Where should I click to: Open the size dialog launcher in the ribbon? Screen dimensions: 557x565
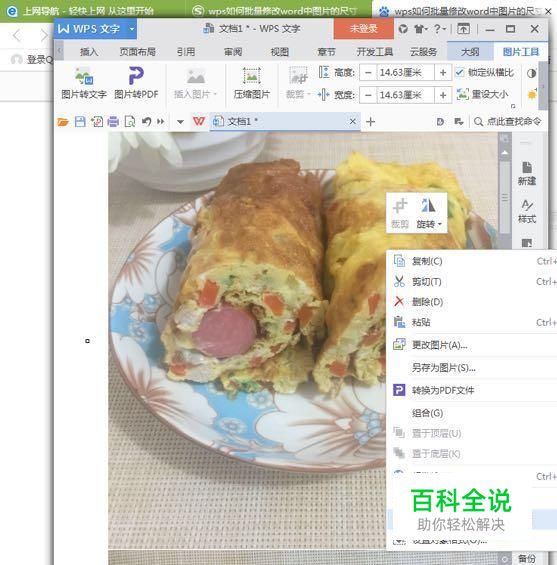pos(513,106)
